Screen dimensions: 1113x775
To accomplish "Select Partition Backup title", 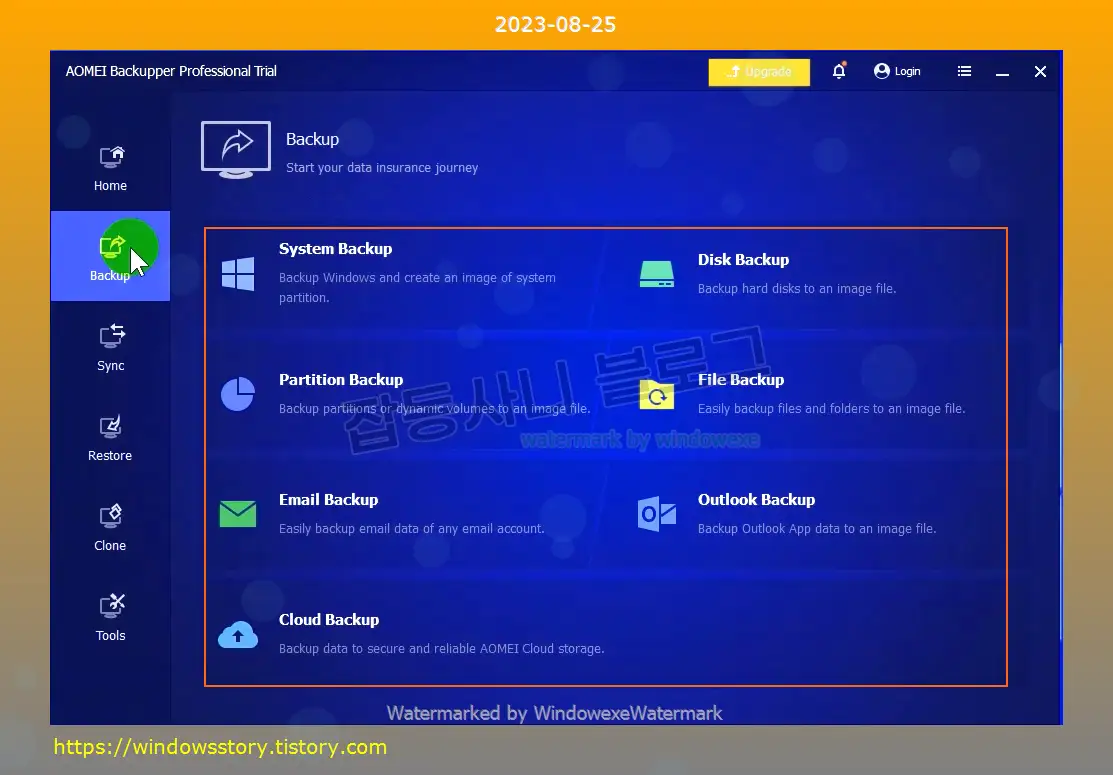I will 341,380.
